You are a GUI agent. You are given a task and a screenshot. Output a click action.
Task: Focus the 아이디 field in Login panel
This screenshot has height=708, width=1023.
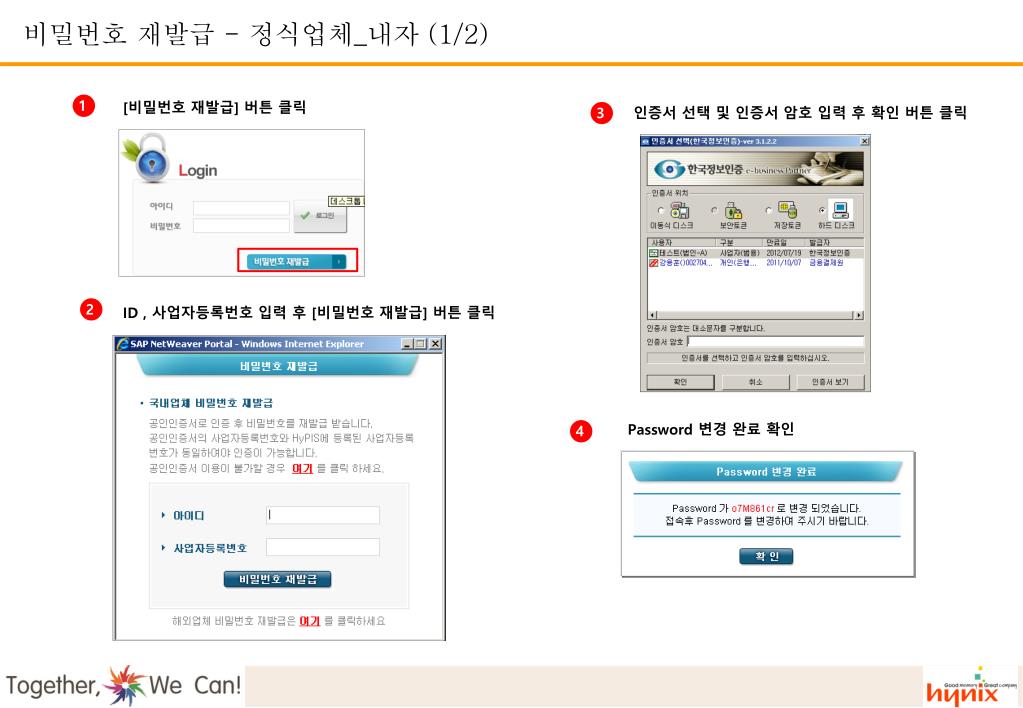click(x=241, y=208)
